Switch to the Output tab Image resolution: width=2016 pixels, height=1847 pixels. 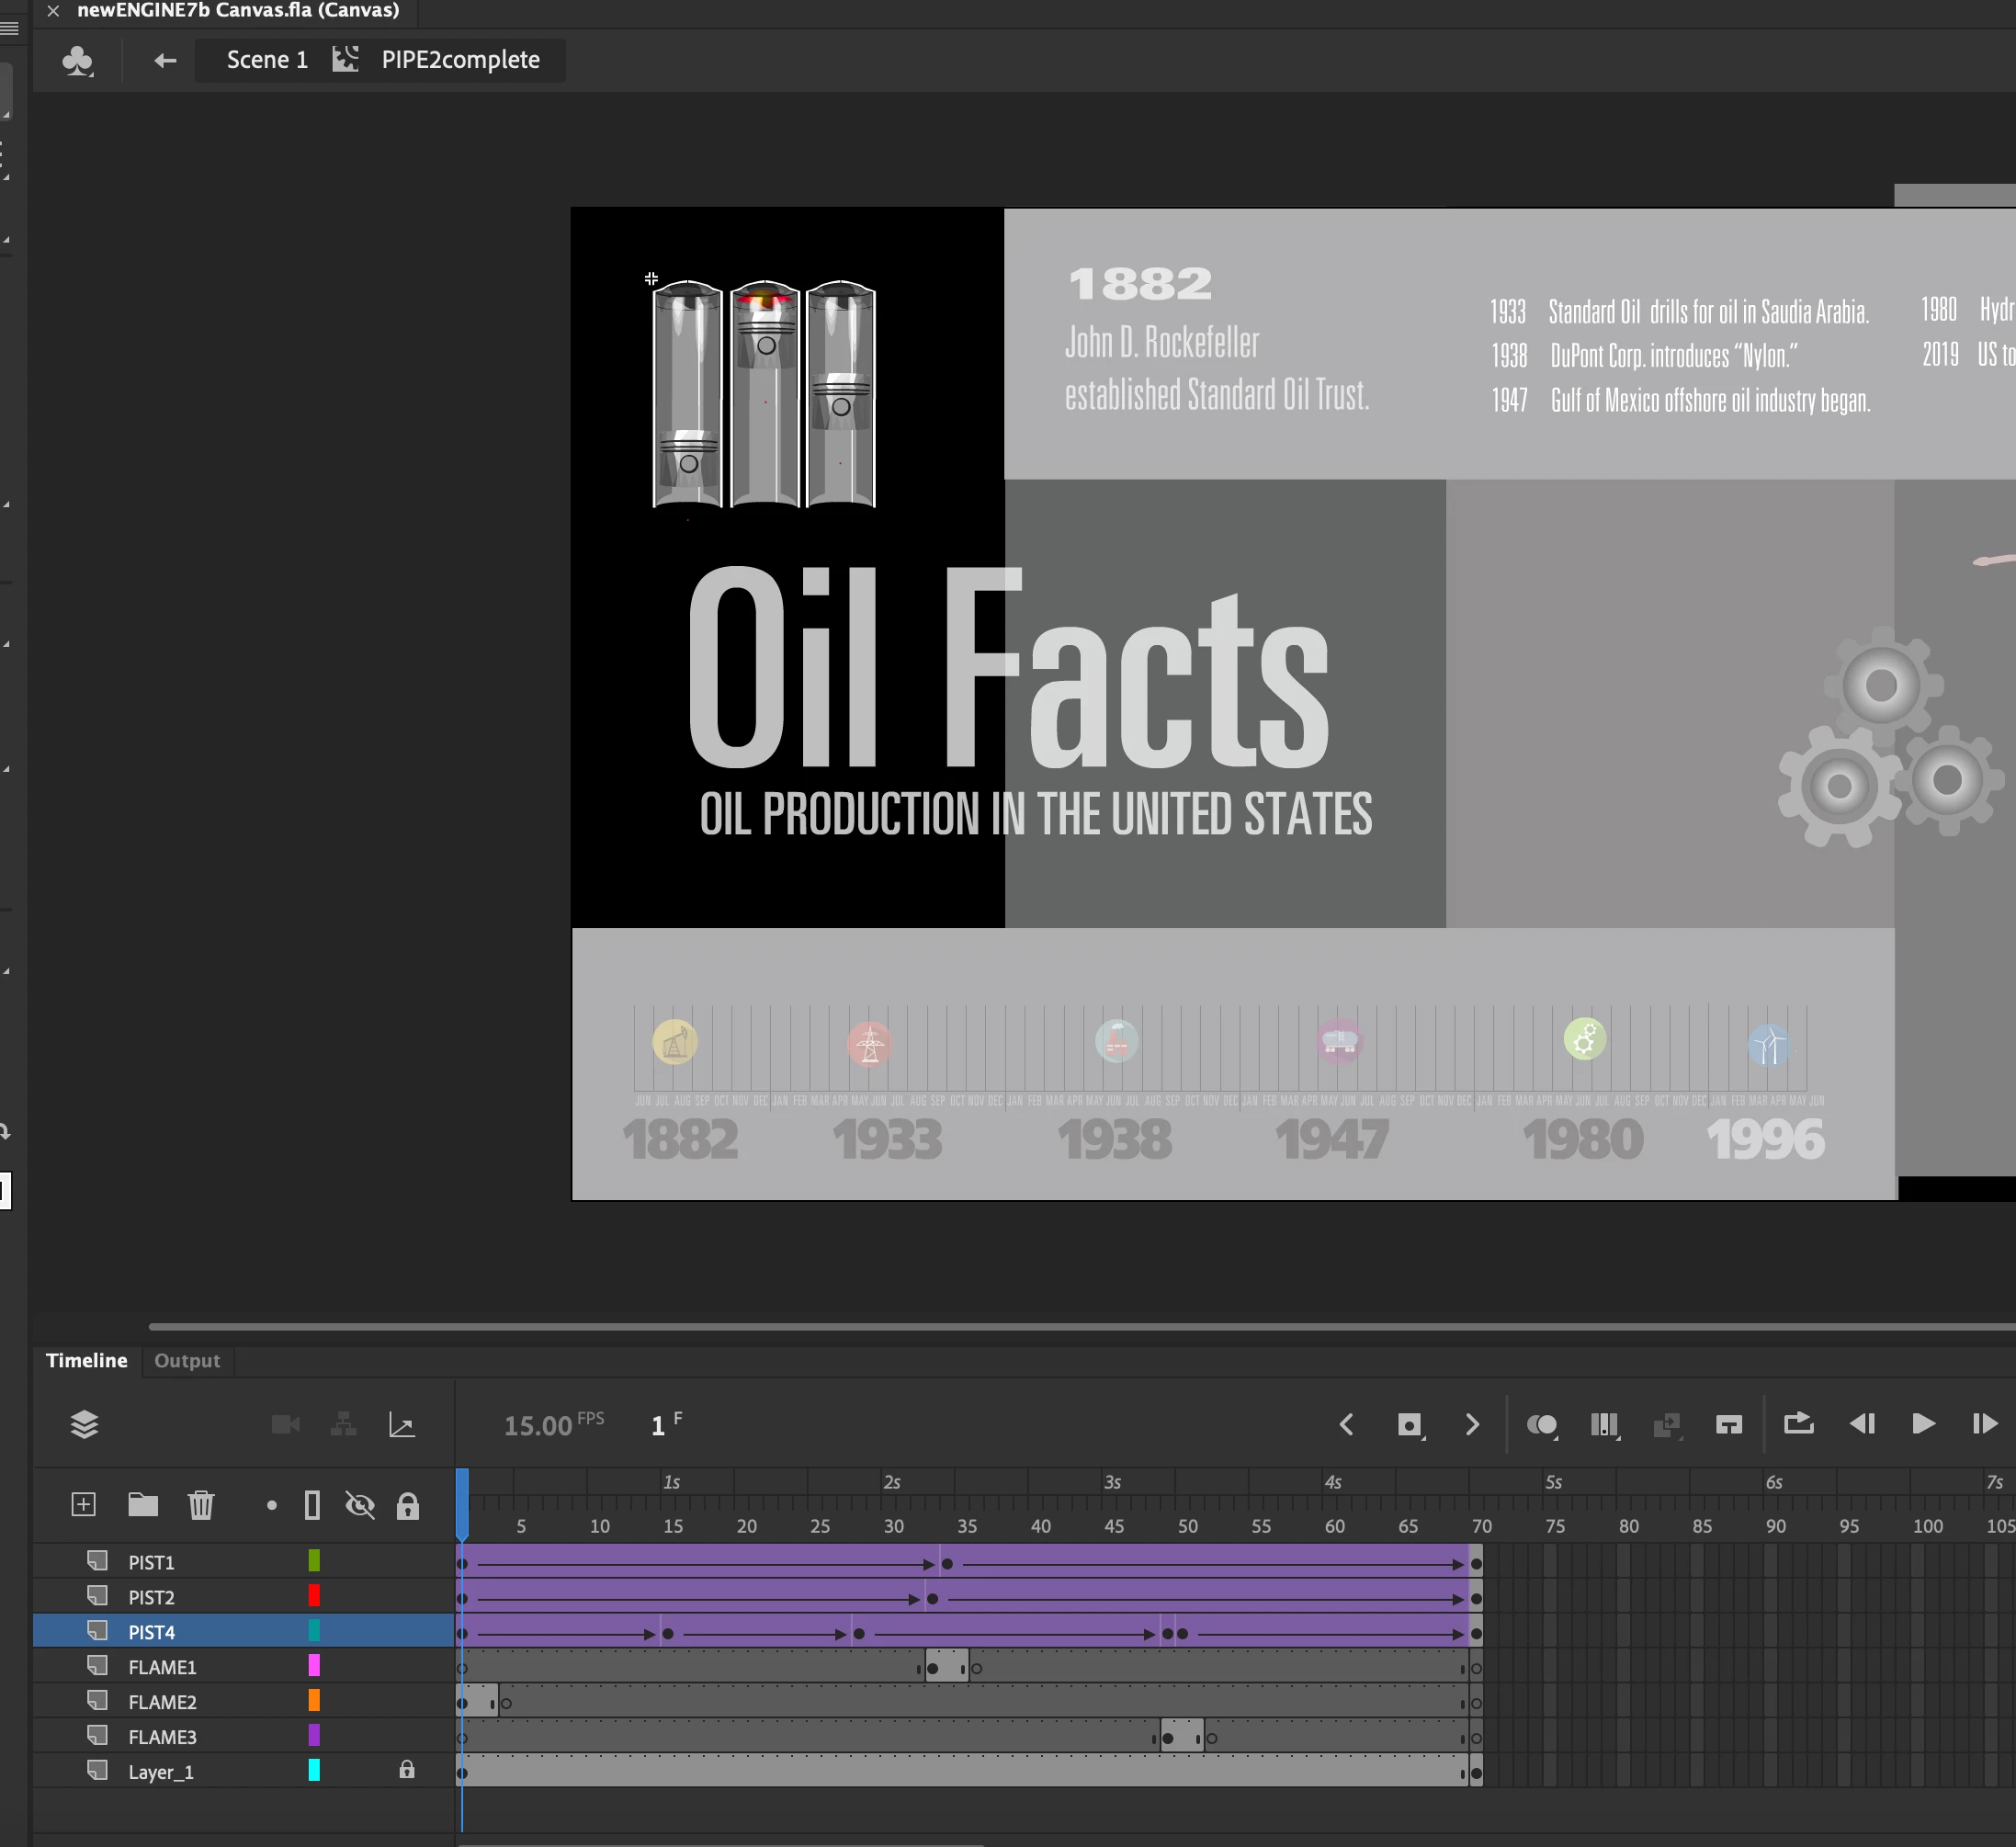coord(187,1360)
